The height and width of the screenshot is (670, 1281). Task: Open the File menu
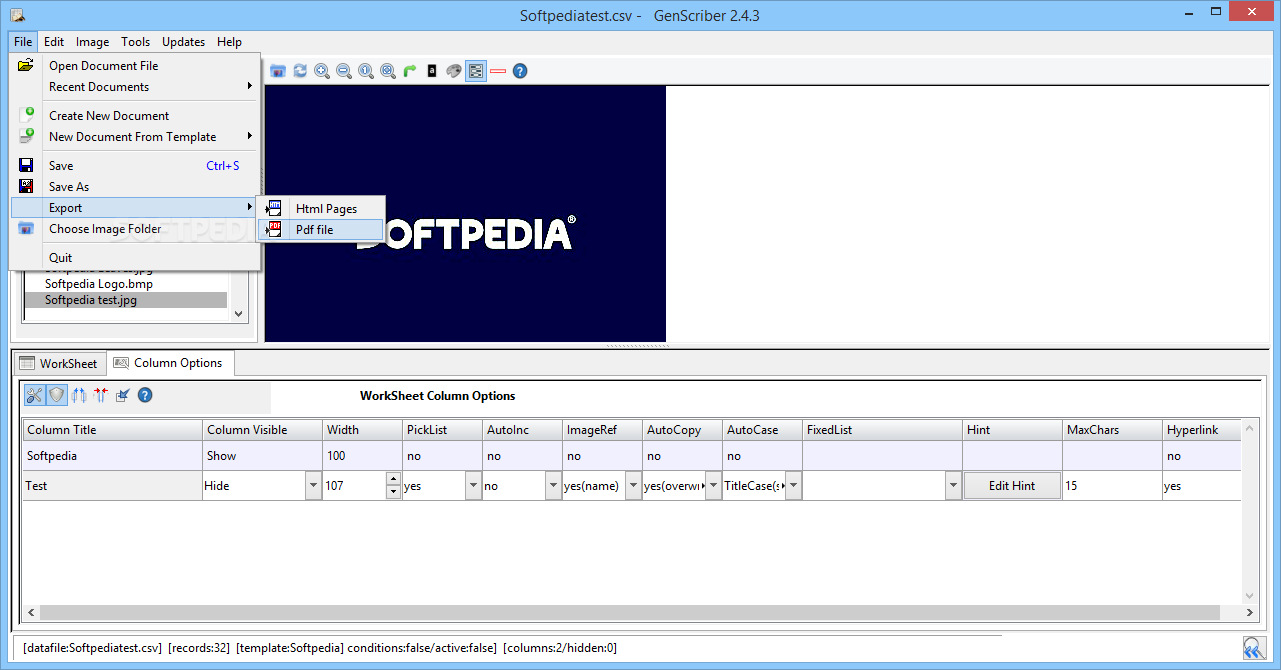point(23,42)
